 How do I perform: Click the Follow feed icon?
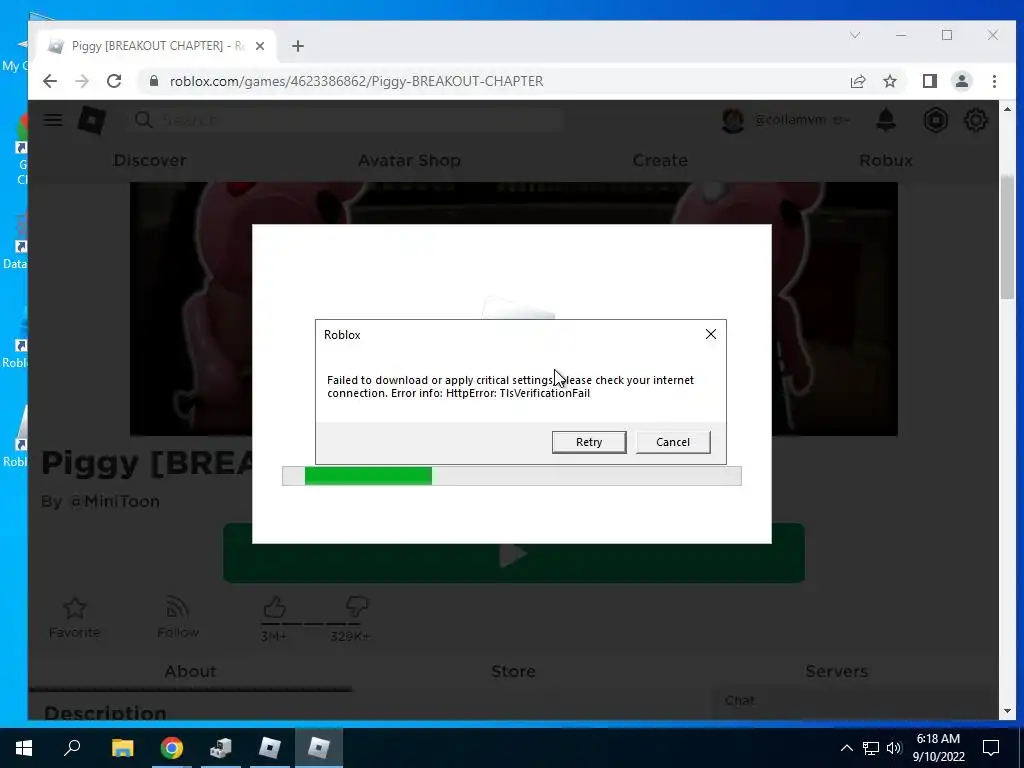pos(178,609)
